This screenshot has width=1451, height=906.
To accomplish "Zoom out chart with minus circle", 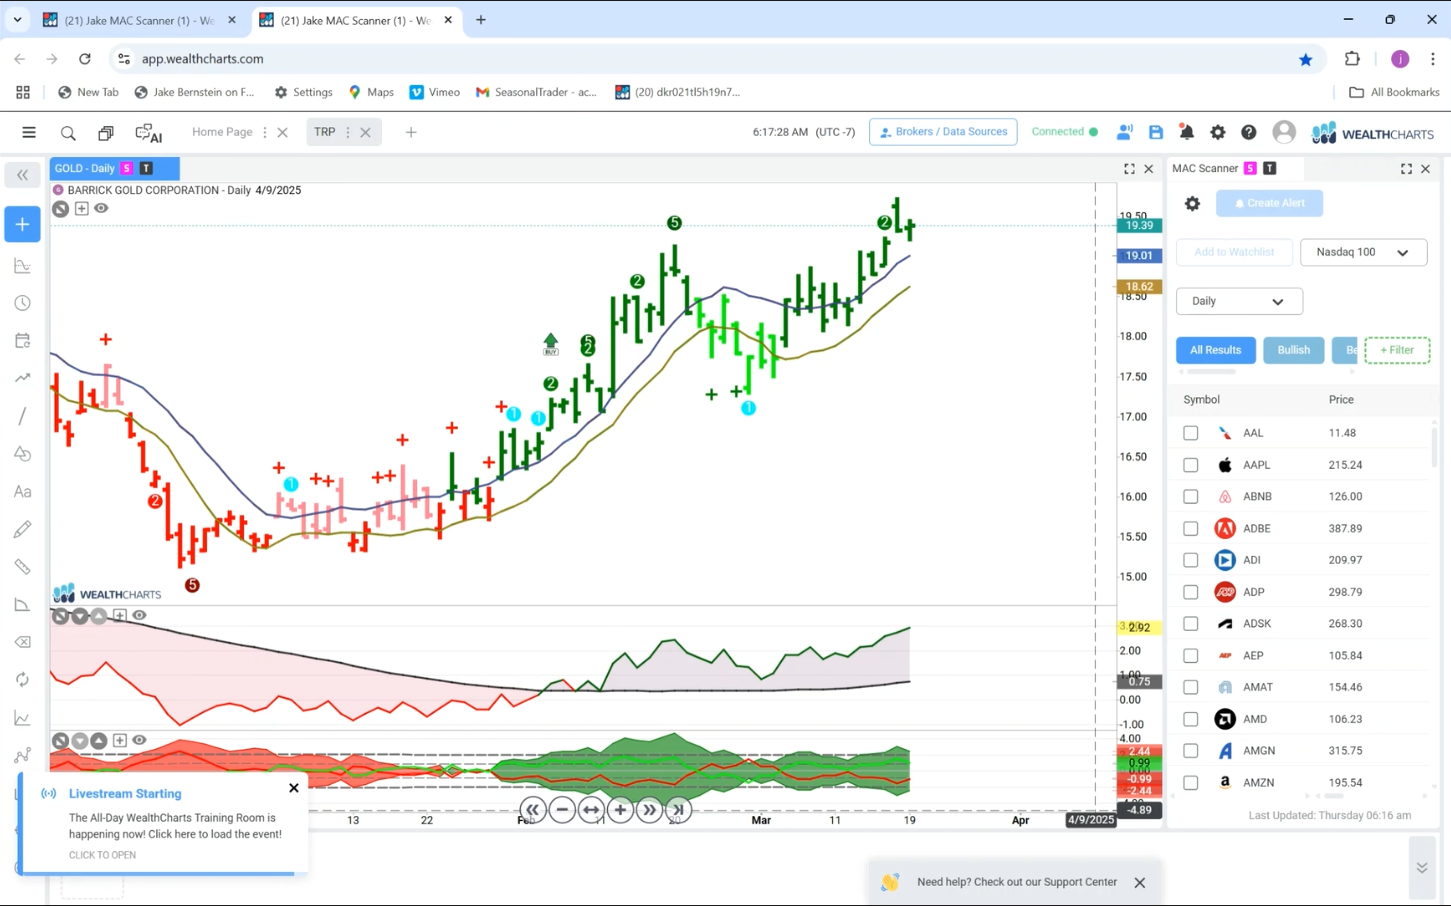I will 562,810.
